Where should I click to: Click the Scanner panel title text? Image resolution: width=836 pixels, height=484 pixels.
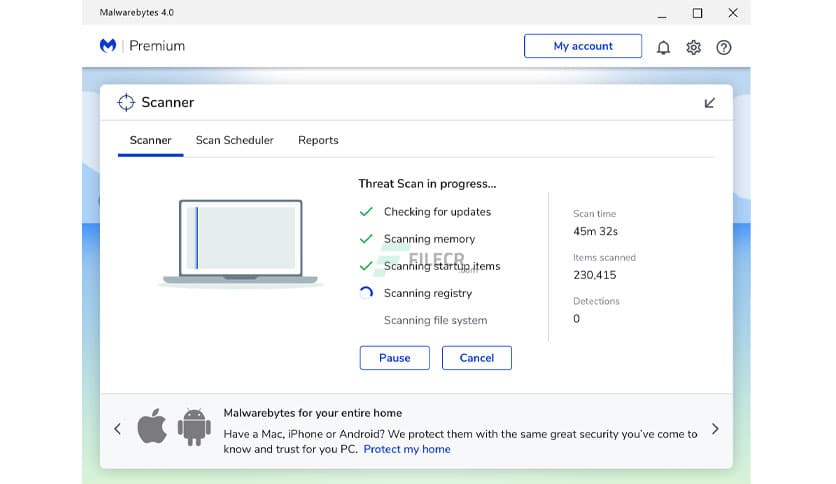(167, 102)
